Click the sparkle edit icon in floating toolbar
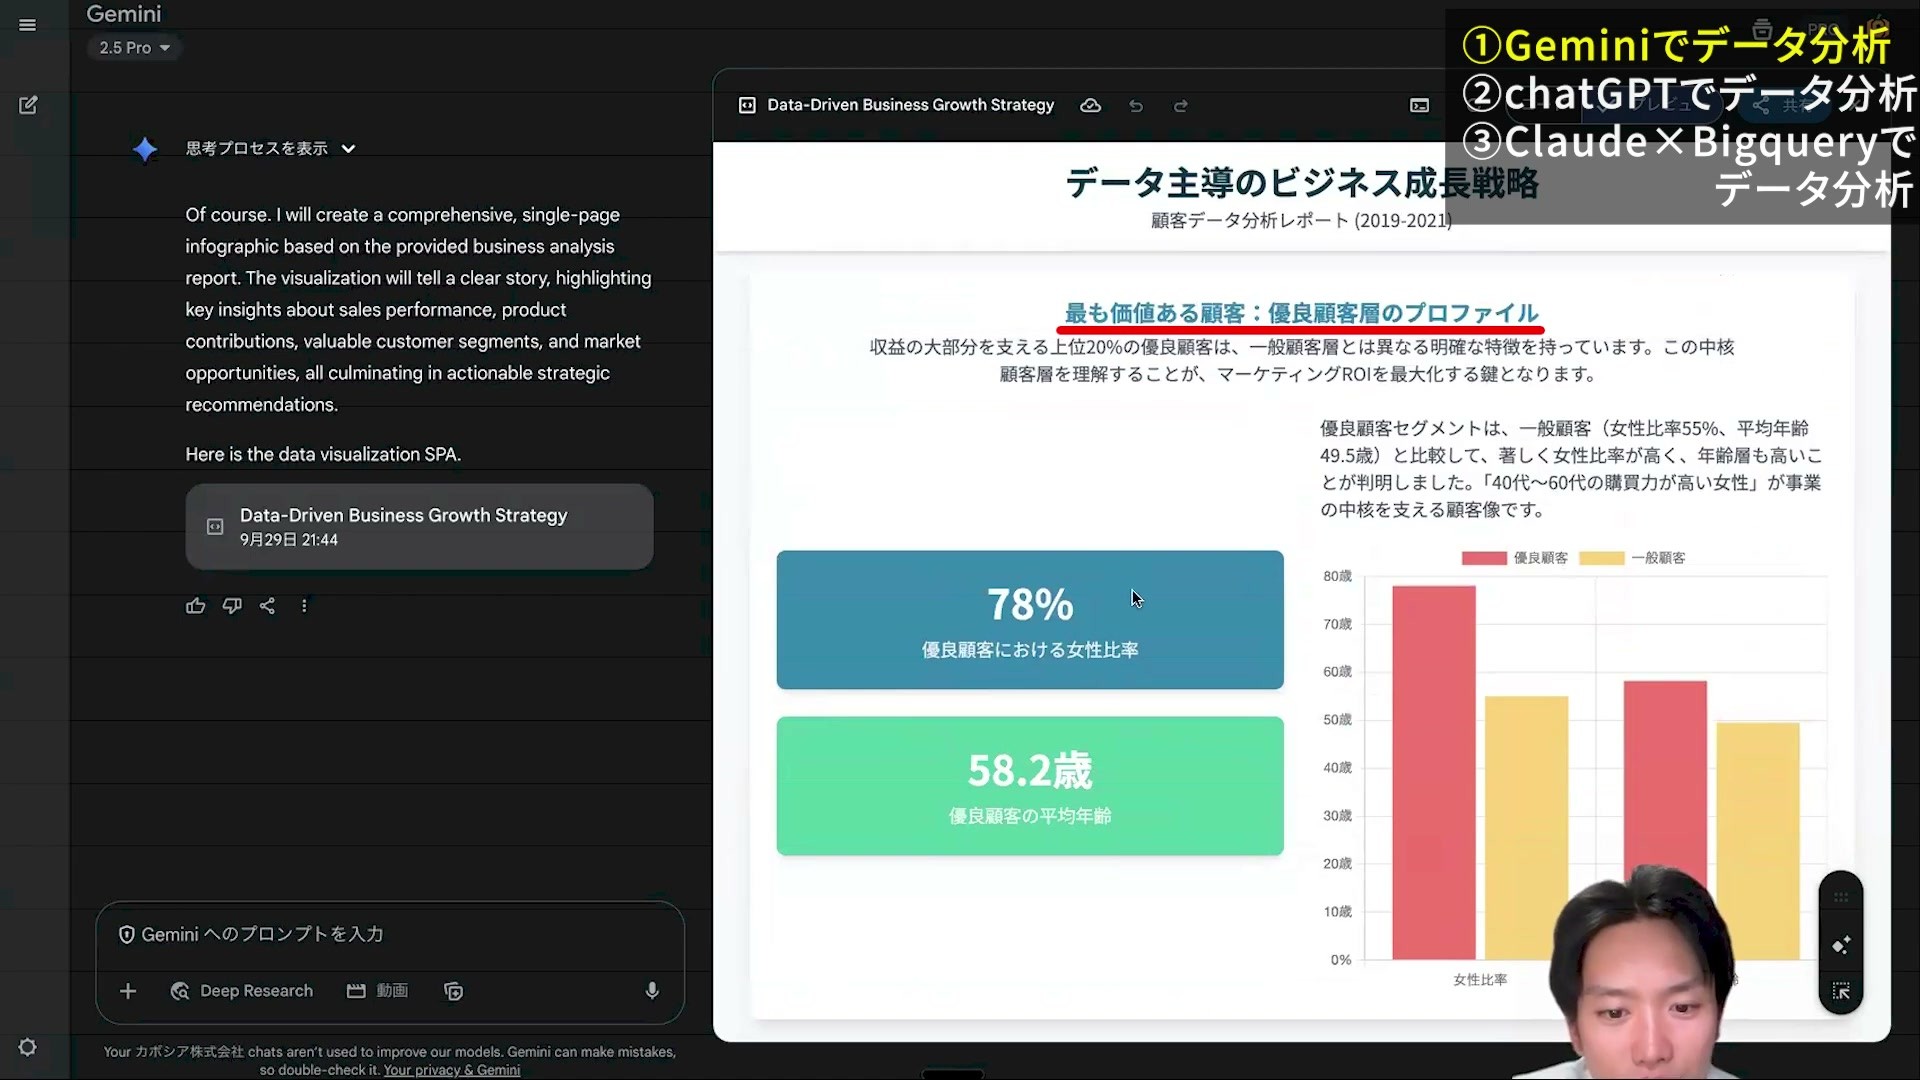 (1841, 946)
